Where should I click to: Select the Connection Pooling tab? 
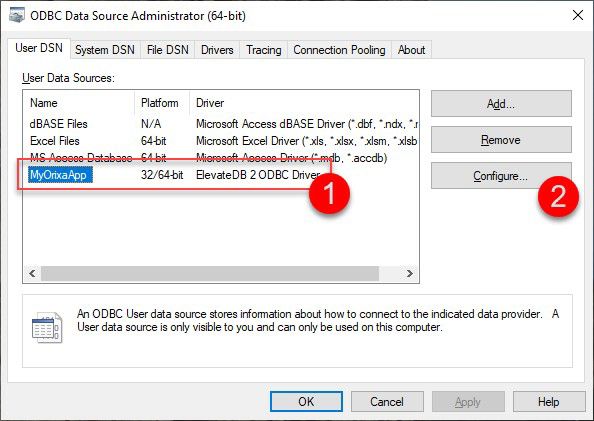[339, 50]
